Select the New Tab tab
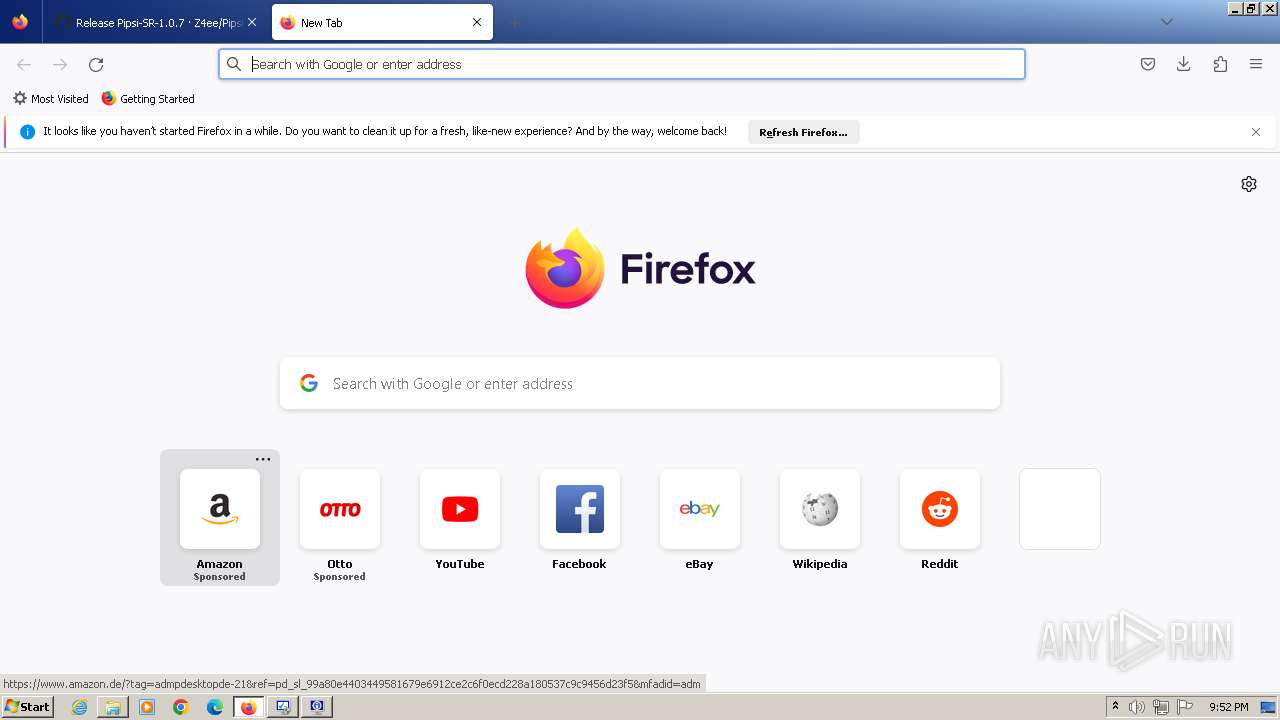 382,22
